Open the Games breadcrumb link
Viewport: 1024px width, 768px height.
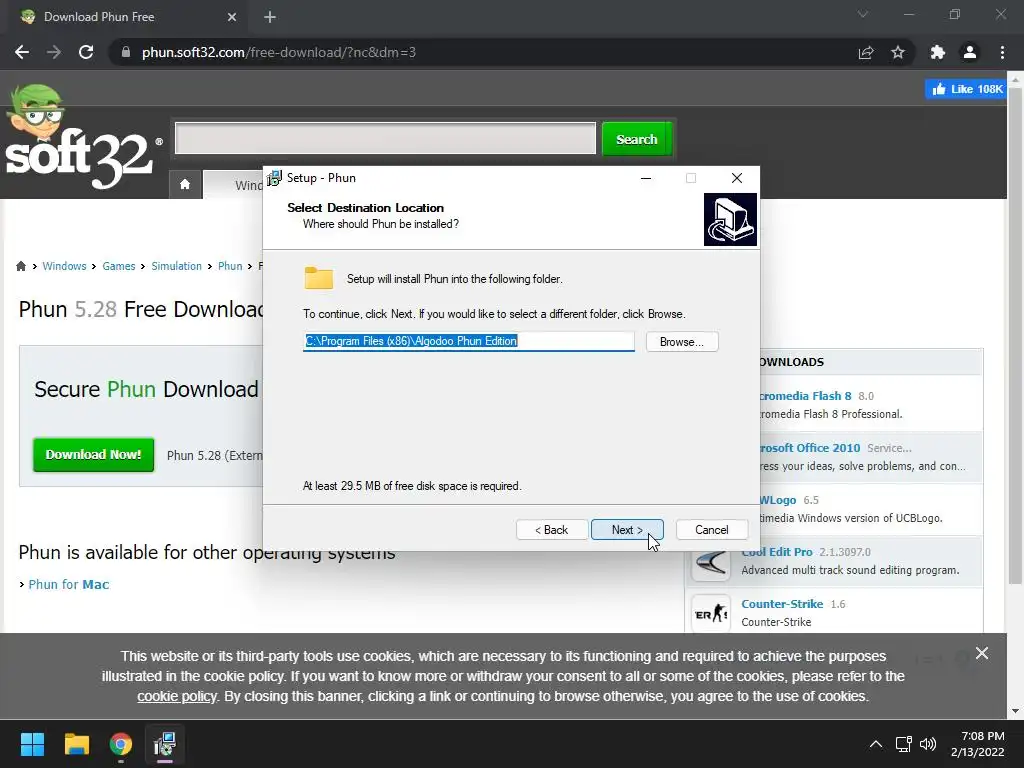click(119, 266)
